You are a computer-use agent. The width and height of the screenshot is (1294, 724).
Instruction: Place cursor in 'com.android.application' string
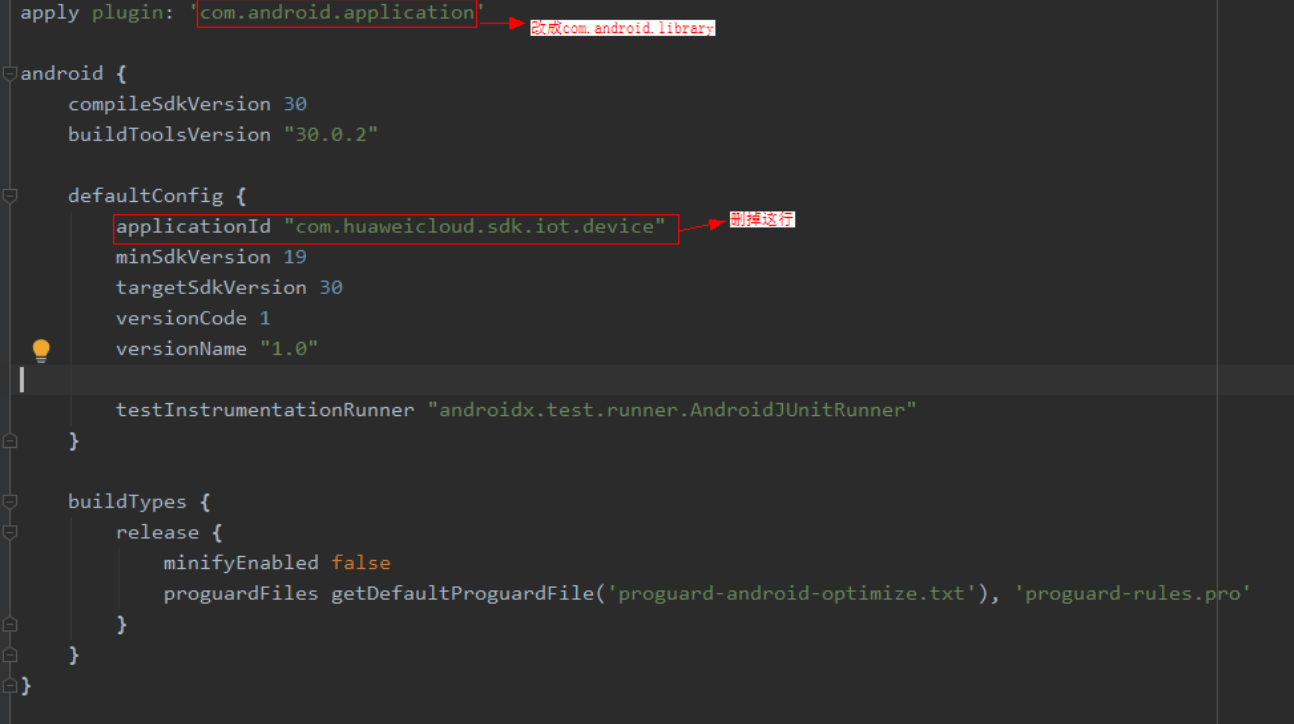coord(337,13)
